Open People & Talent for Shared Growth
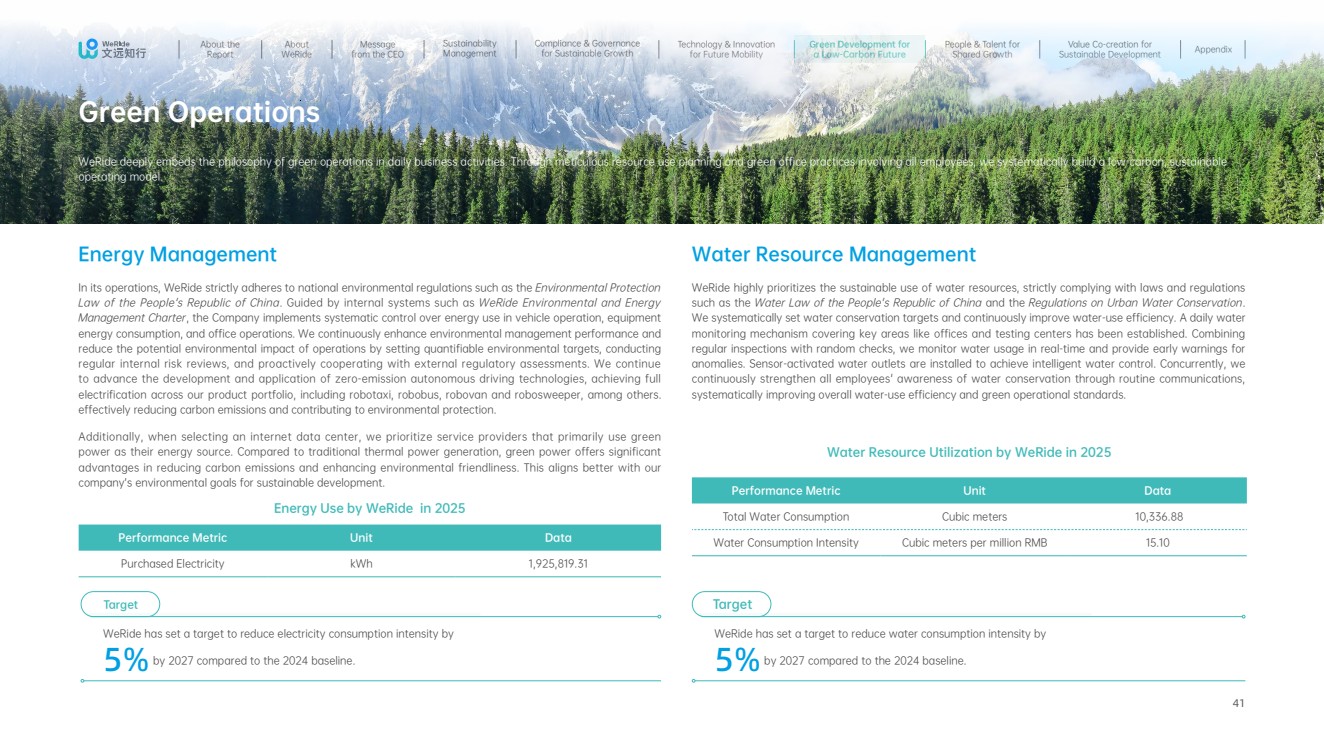This screenshot has height=747, width=1324. pyautogui.click(x=982, y=49)
